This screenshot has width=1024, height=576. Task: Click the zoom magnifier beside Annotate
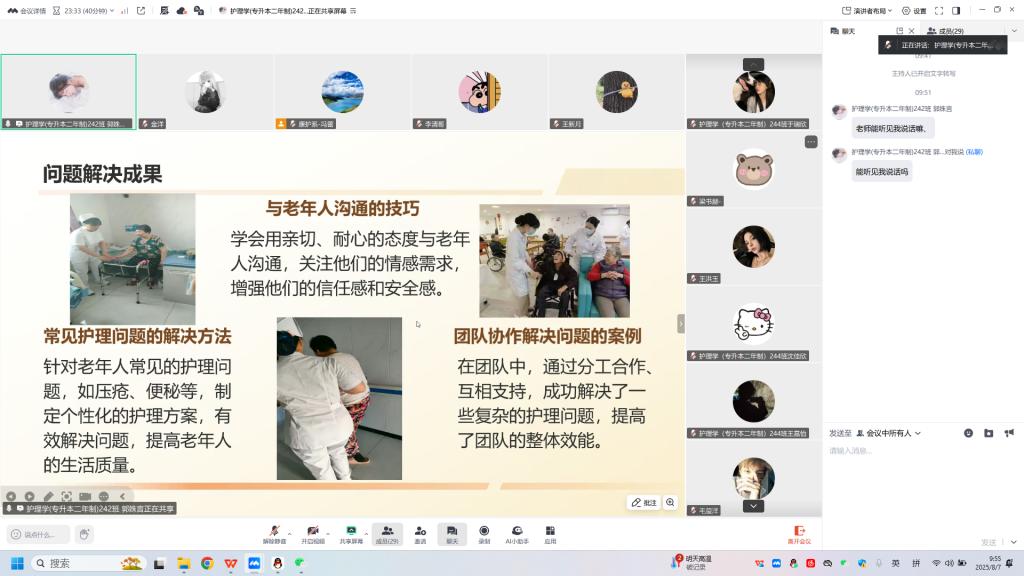point(671,503)
